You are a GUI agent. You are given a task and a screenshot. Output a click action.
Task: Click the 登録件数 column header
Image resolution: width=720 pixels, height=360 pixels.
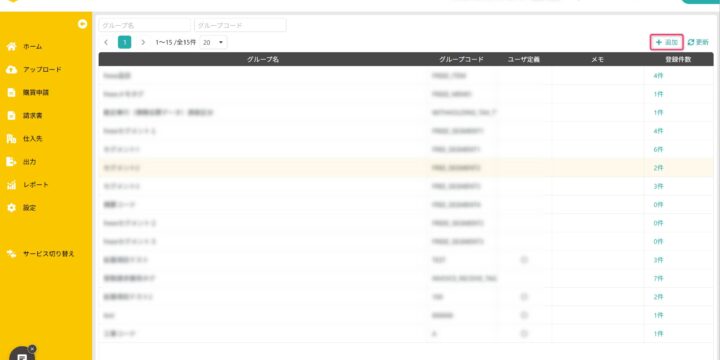pyautogui.click(x=678, y=59)
